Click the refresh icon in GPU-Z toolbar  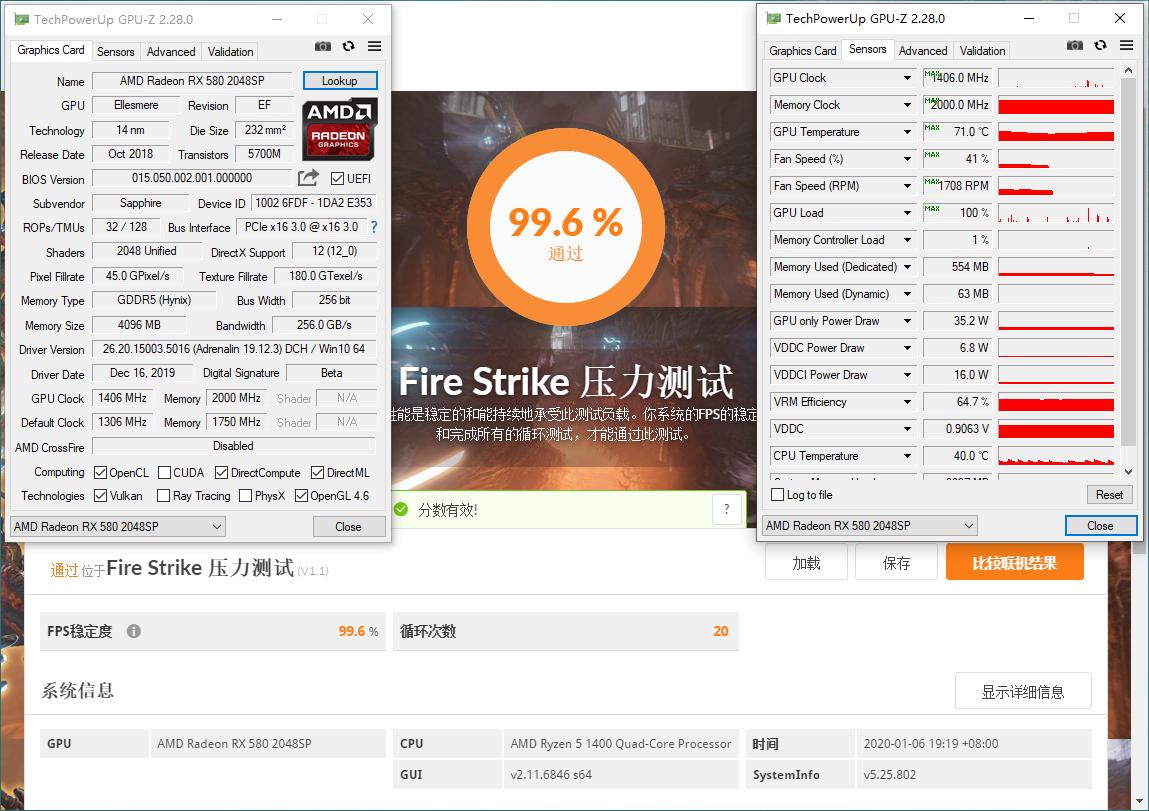point(347,45)
